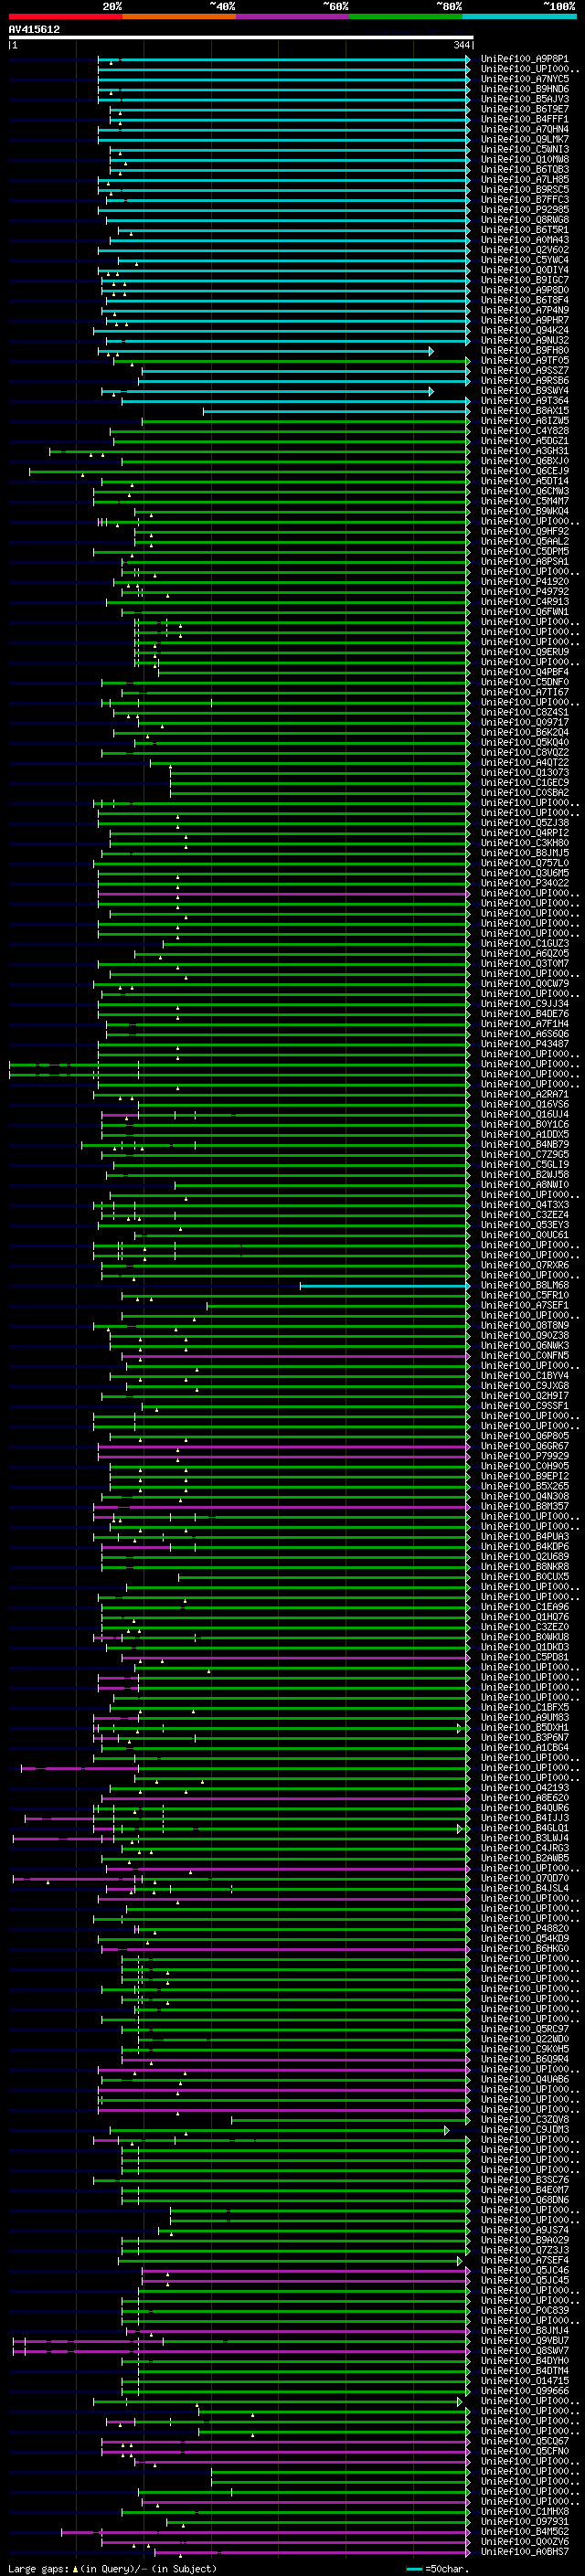This screenshot has width=585, height=2576.
Task: Click UniRef100_A5DT14 entry
Action: click(x=525, y=481)
